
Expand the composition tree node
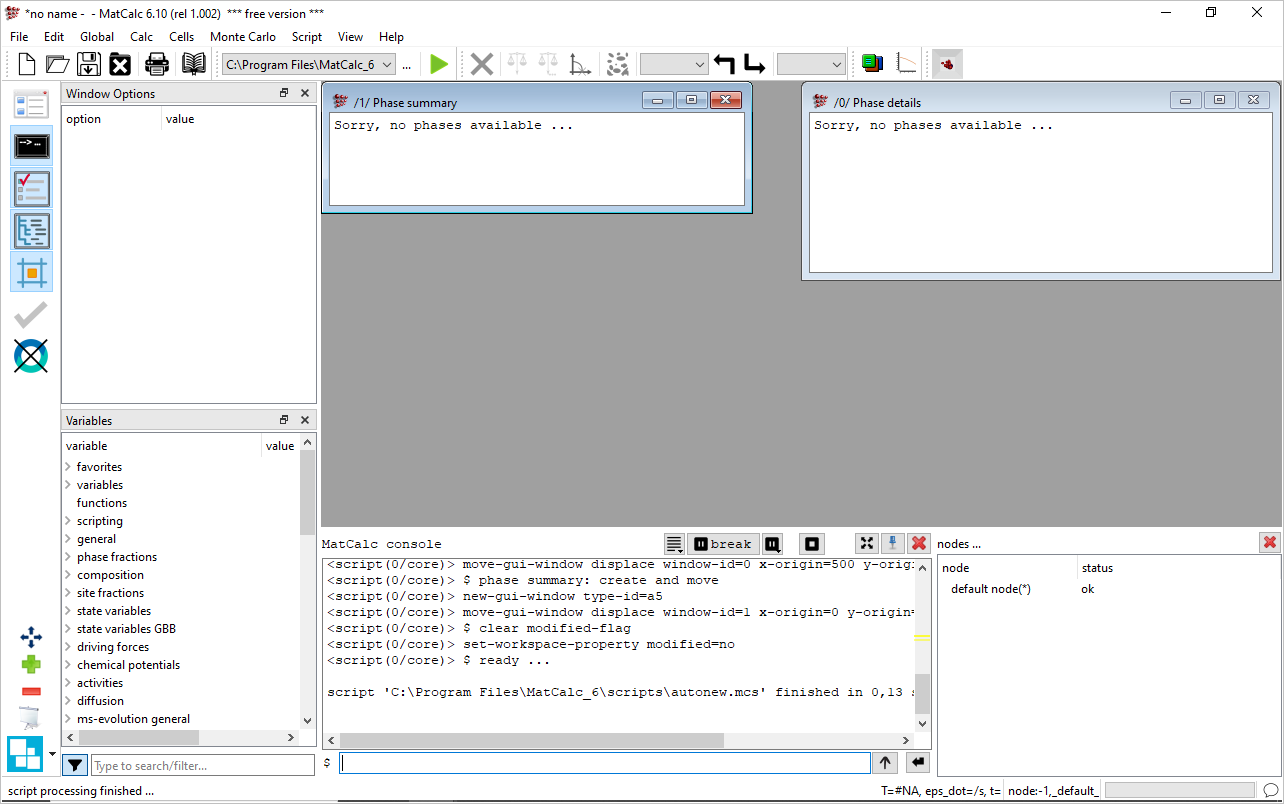pos(69,575)
